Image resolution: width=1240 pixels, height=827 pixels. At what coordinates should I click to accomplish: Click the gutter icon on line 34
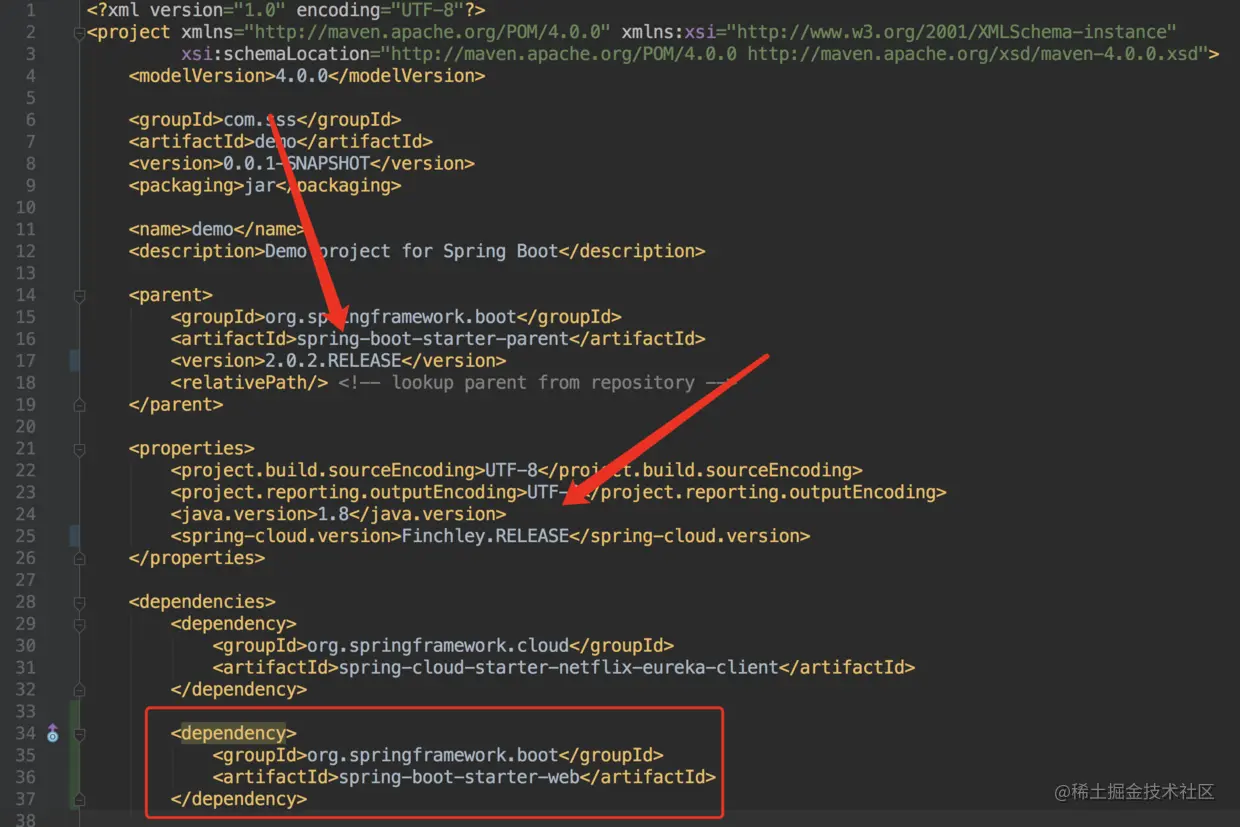[x=52, y=734]
